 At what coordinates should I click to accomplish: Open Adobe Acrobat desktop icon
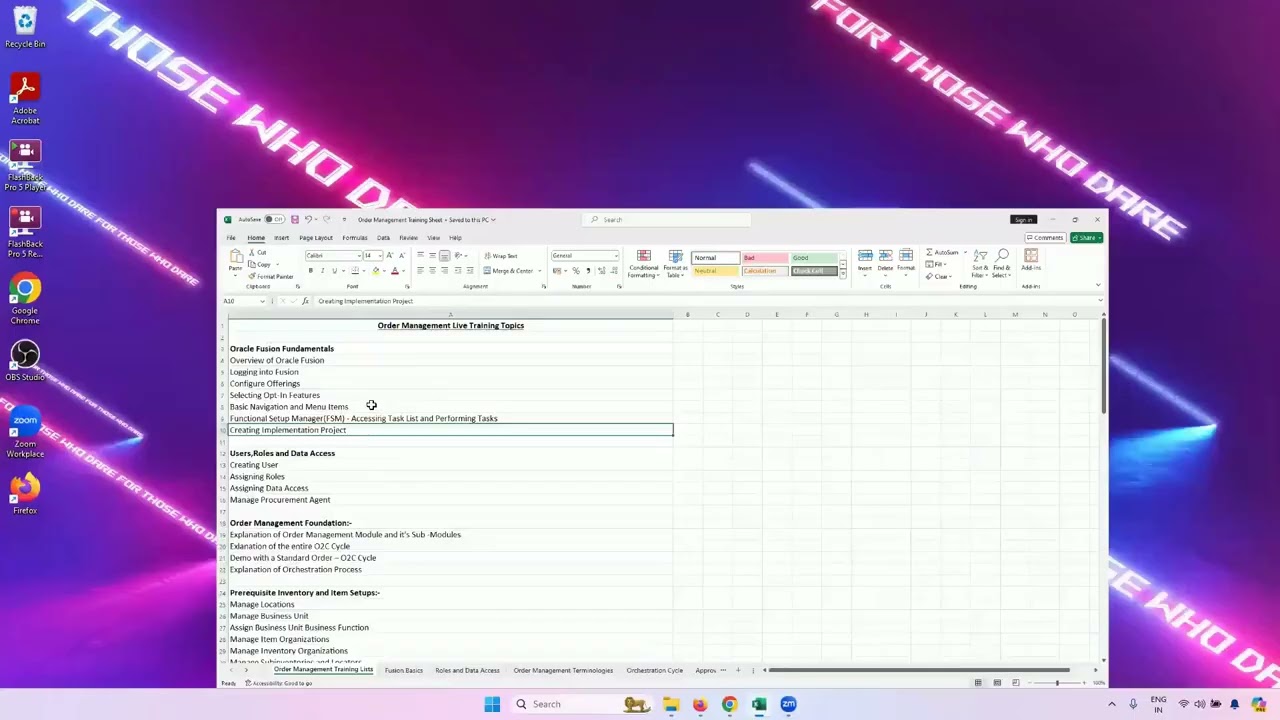[25, 99]
